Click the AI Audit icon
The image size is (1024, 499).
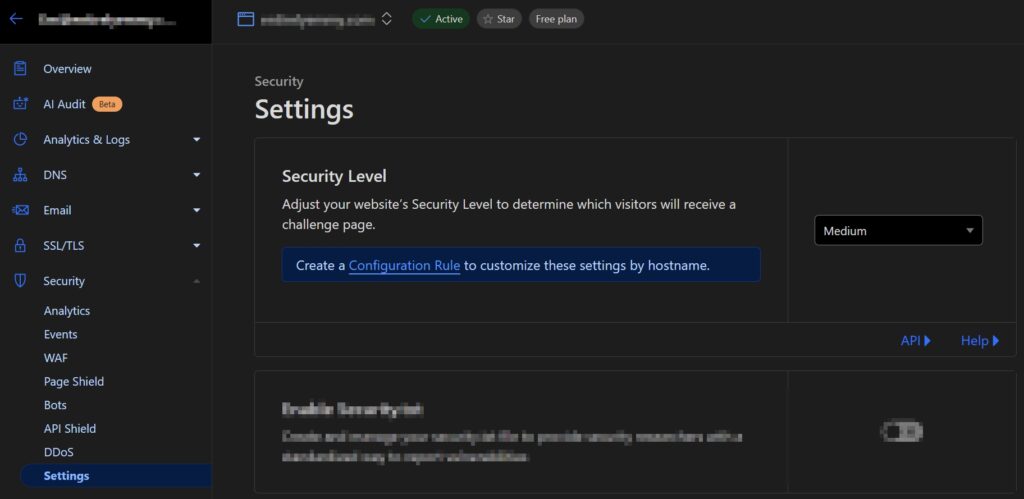tap(20, 104)
